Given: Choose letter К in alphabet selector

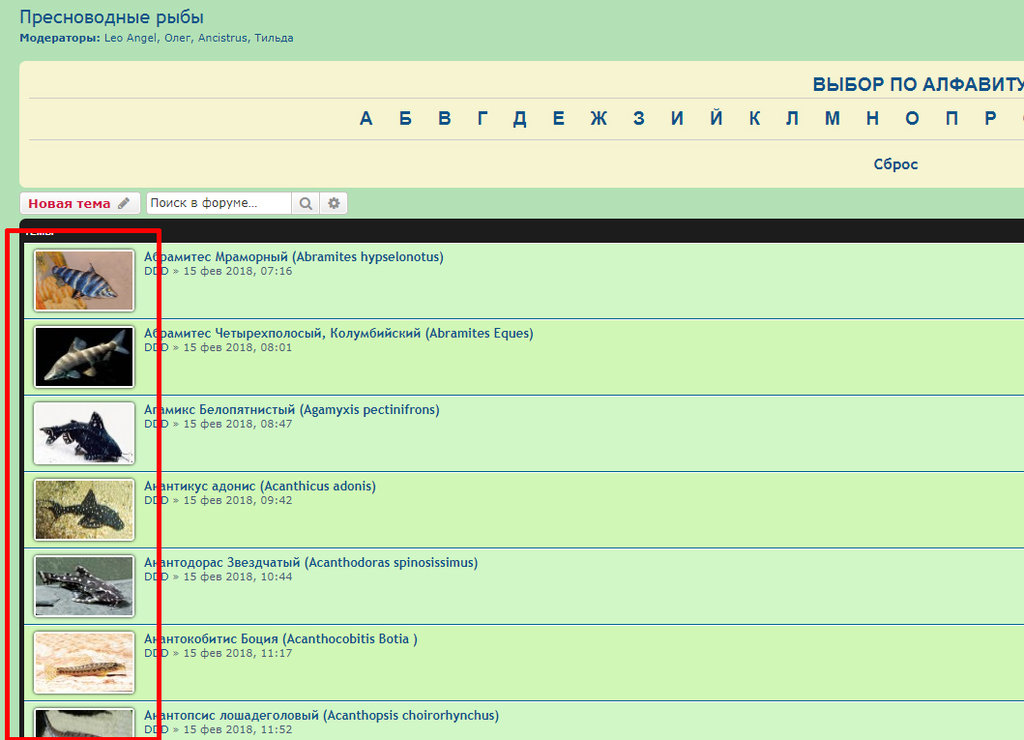Looking at the screenshot, I should tap(754, 119).
